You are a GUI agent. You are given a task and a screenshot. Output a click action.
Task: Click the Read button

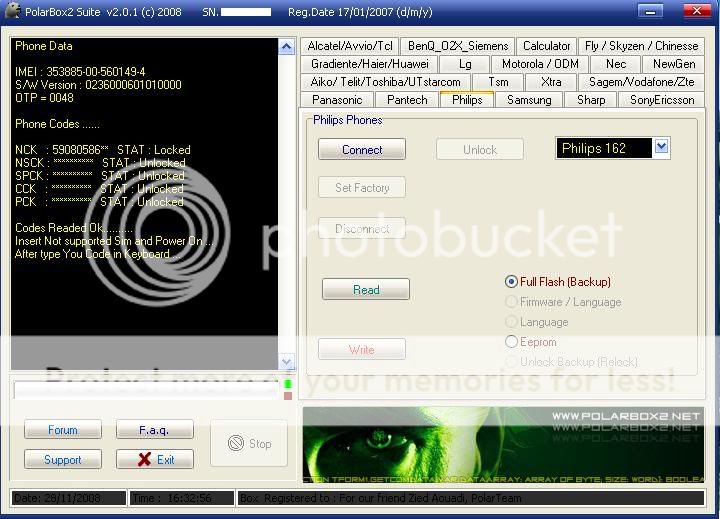click(366, 289)
